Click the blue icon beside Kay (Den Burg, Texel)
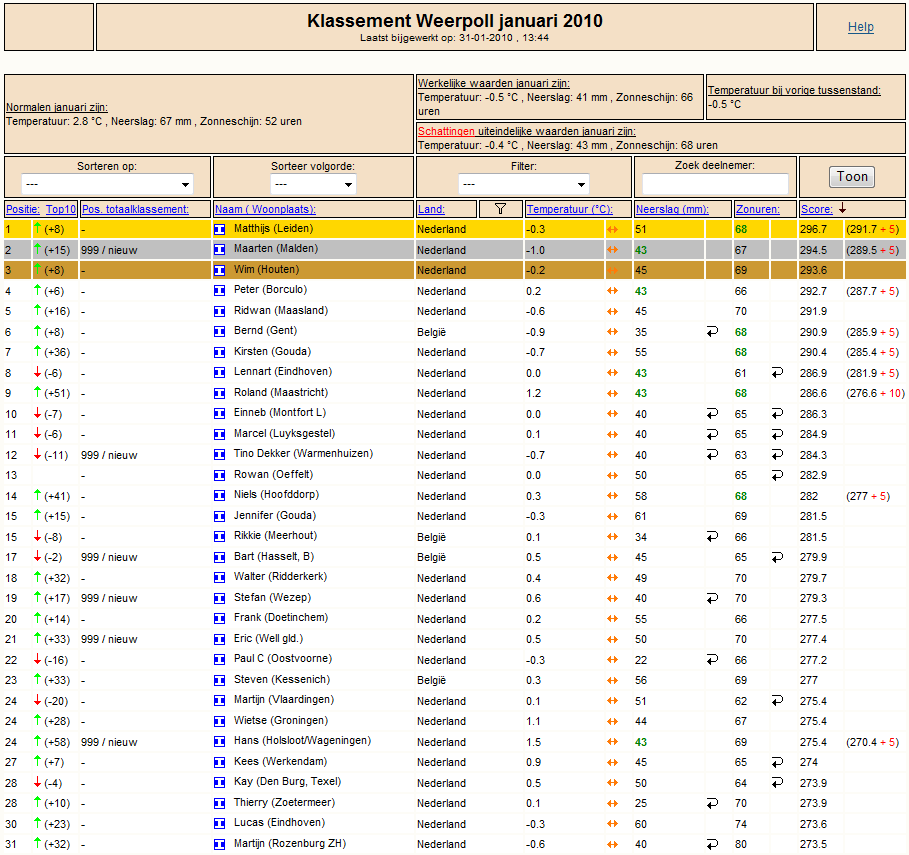Image resolution: width=909 pixels, height=855 pixels. (220, 783)
